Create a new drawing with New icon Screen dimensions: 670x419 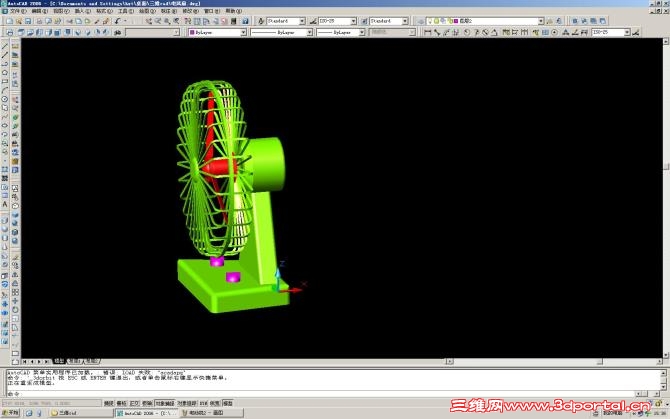[x=9, y=21]
